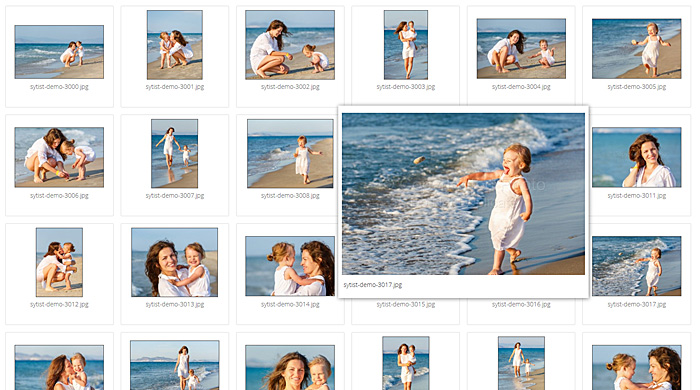Select the 'sytist-demo-3002.jpg' caption text

click(x=290, y=87)
